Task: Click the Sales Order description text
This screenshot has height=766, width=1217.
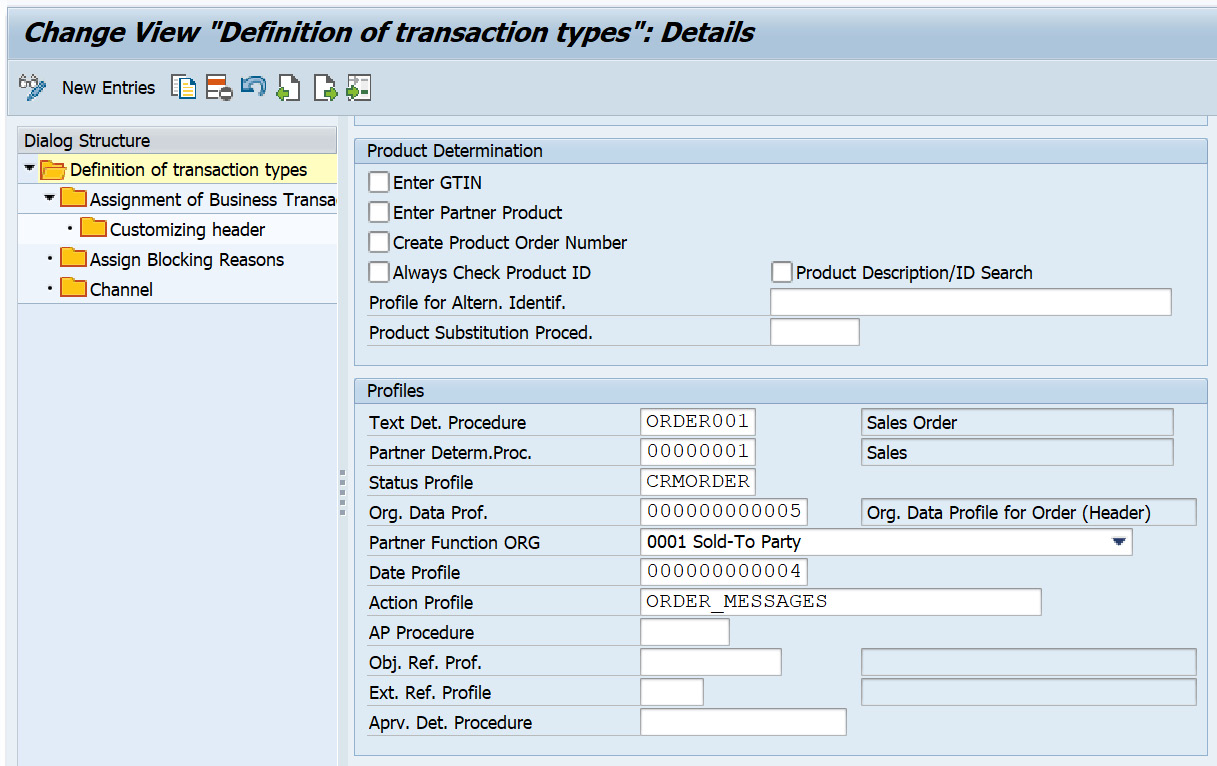Action: point(912,423)
